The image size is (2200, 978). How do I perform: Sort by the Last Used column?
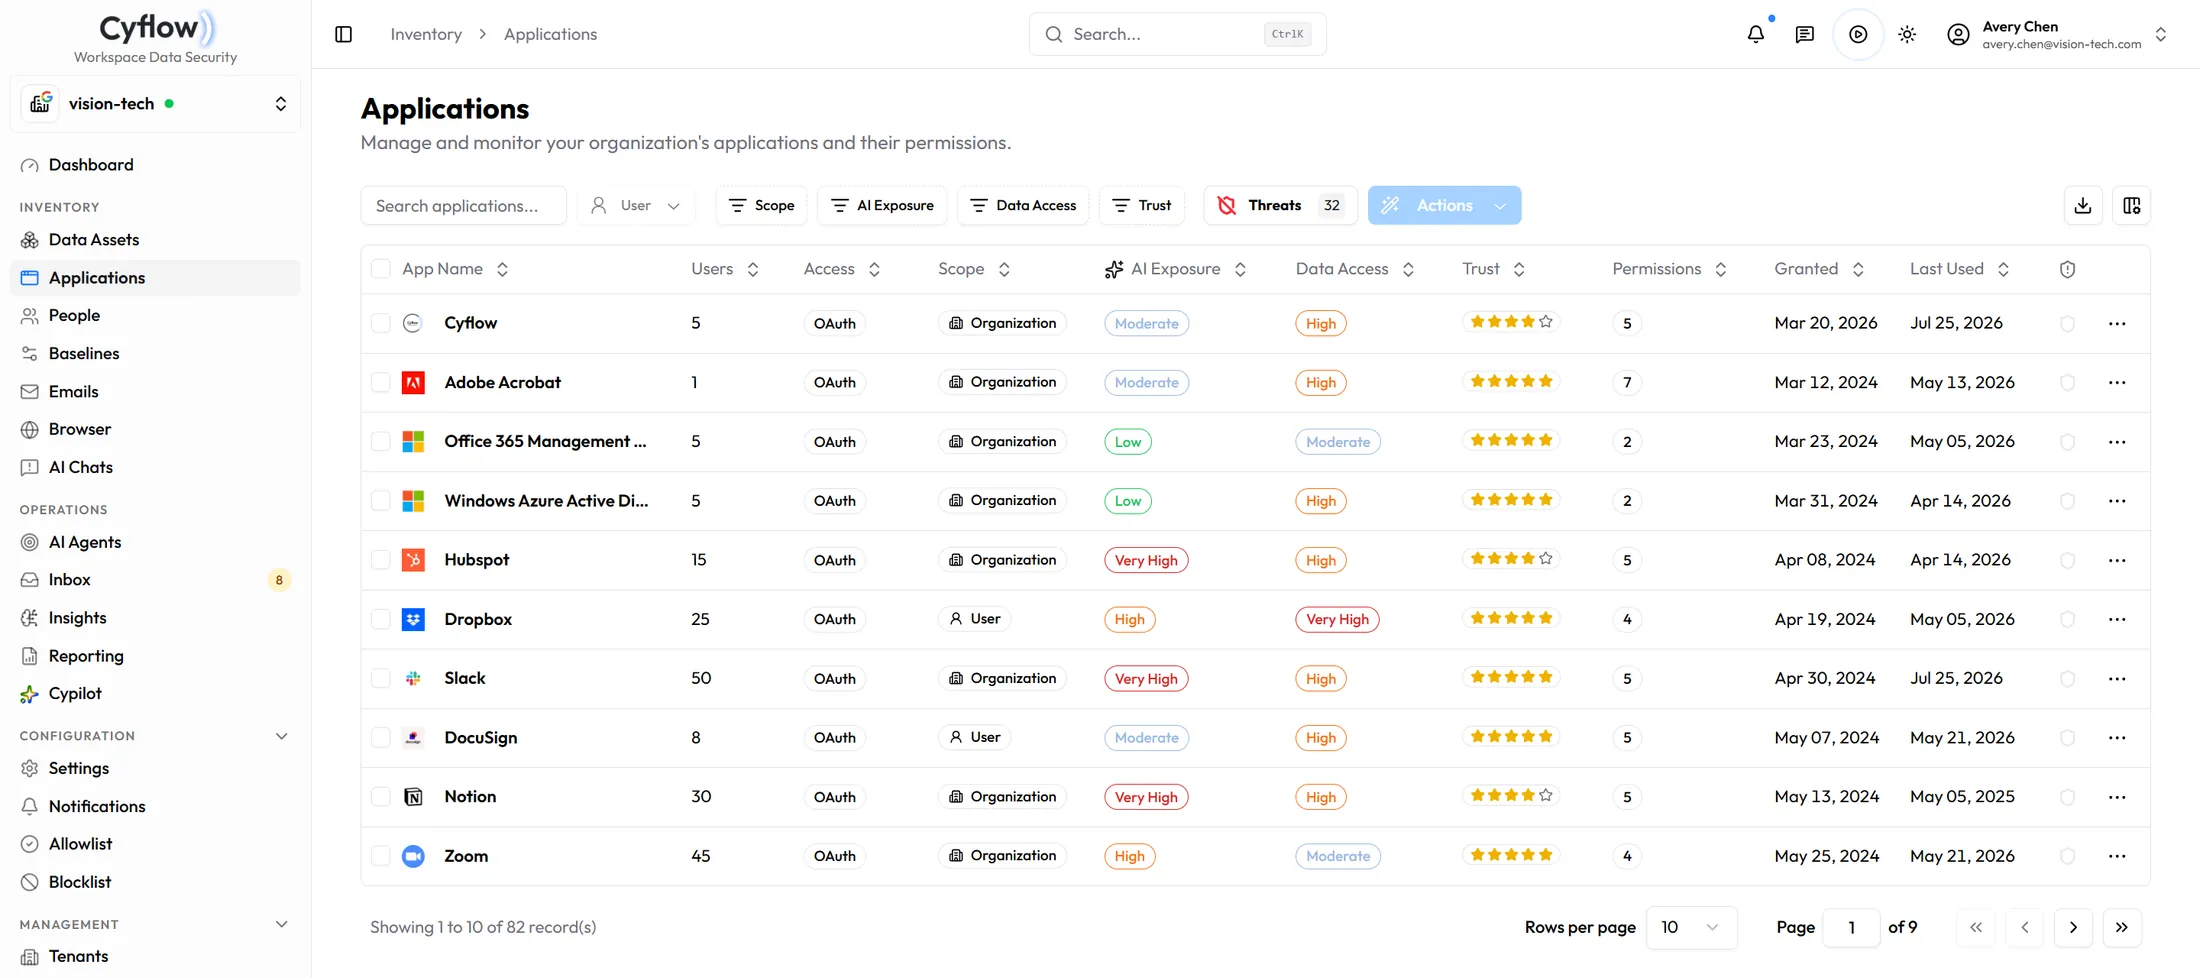pyautogui.click(x=1959, y=269)
